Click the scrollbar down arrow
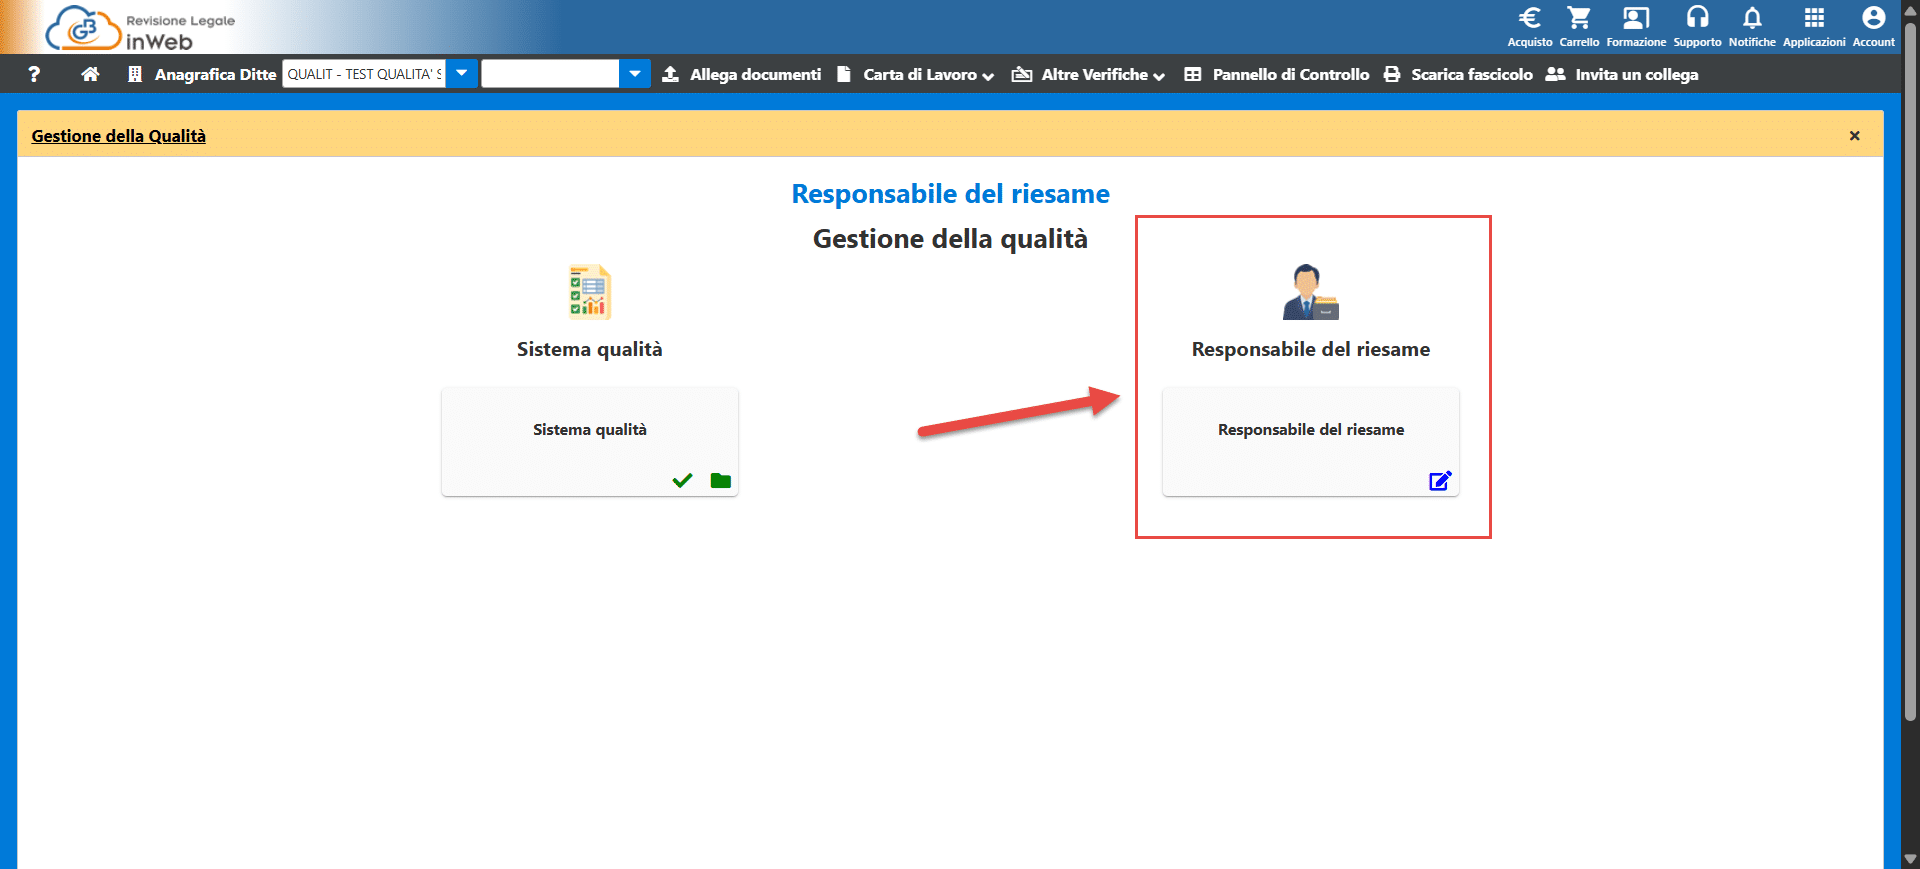 1910,859
